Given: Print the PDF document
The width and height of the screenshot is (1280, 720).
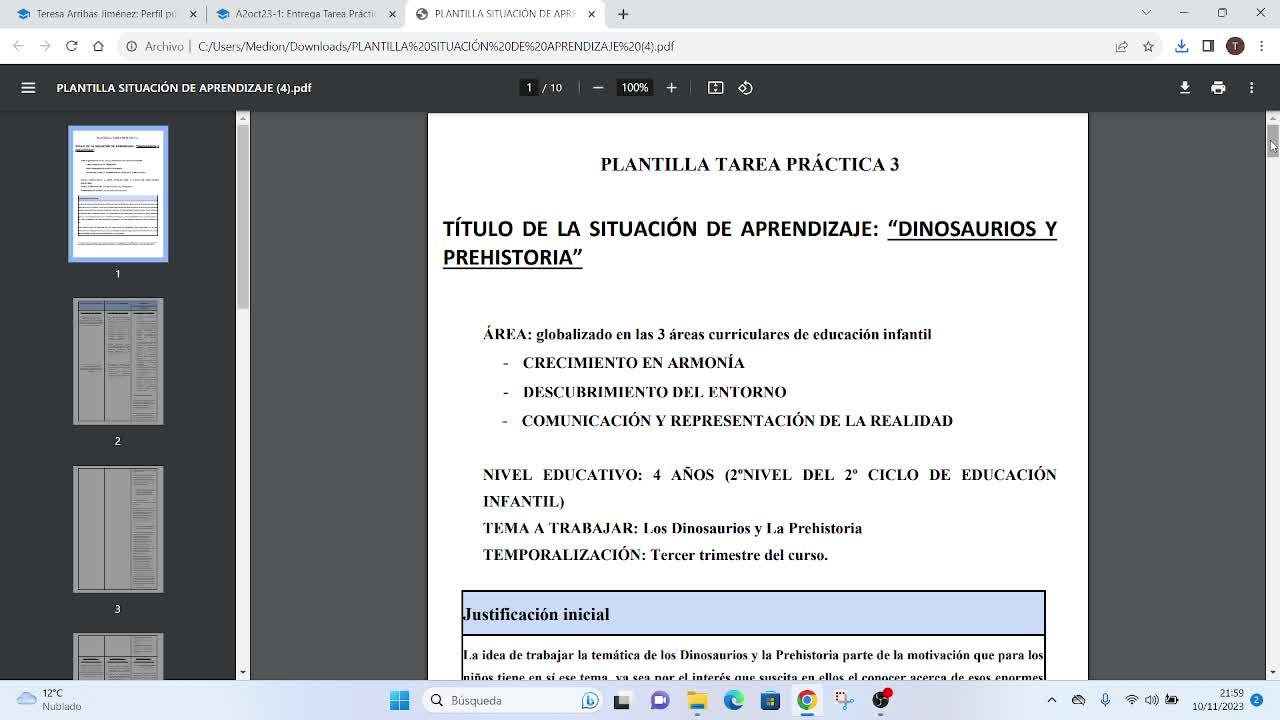Looking at the screenshot, I should click(1217, 88).
